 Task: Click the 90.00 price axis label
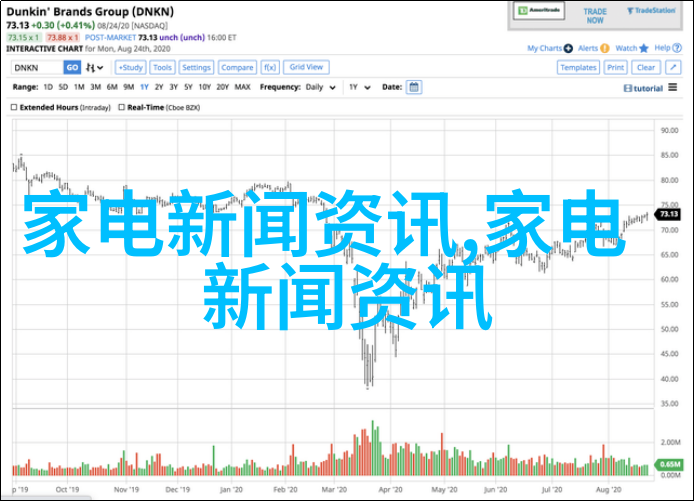669,130
